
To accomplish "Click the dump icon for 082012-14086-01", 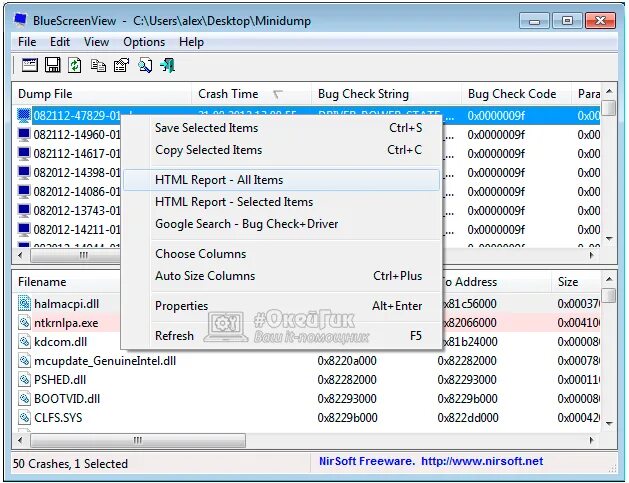I will tap(24, 192).
